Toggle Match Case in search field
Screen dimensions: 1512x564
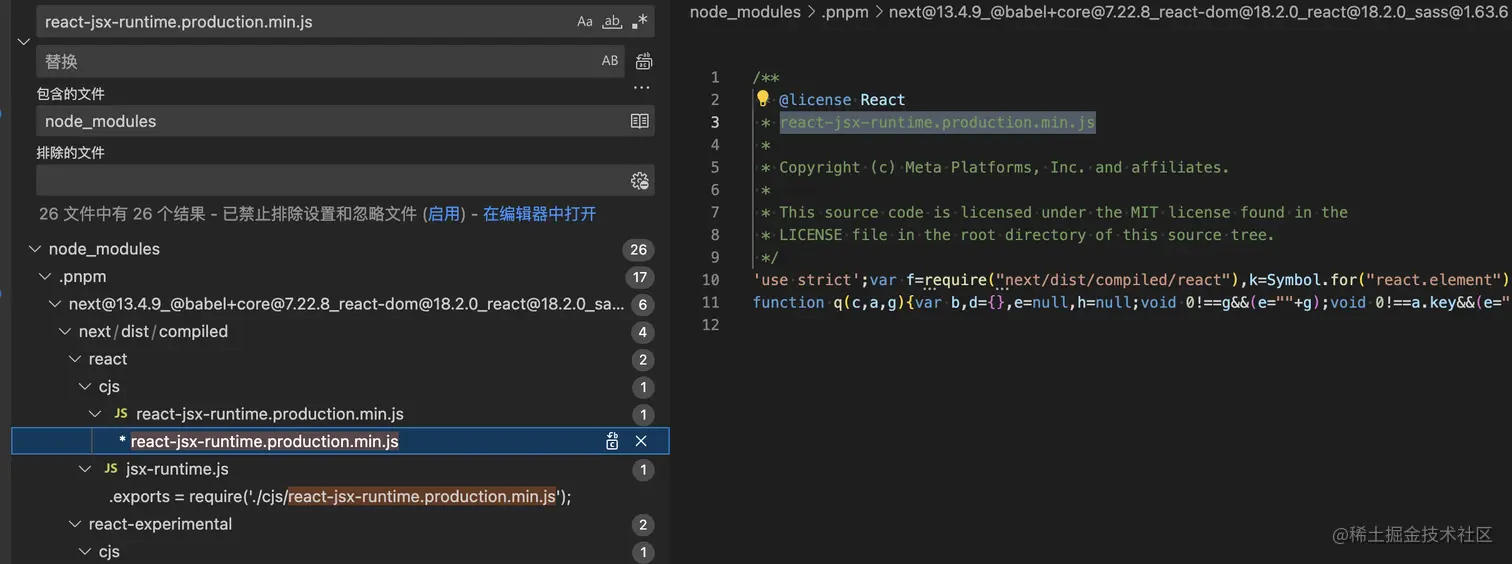[585, 22]
